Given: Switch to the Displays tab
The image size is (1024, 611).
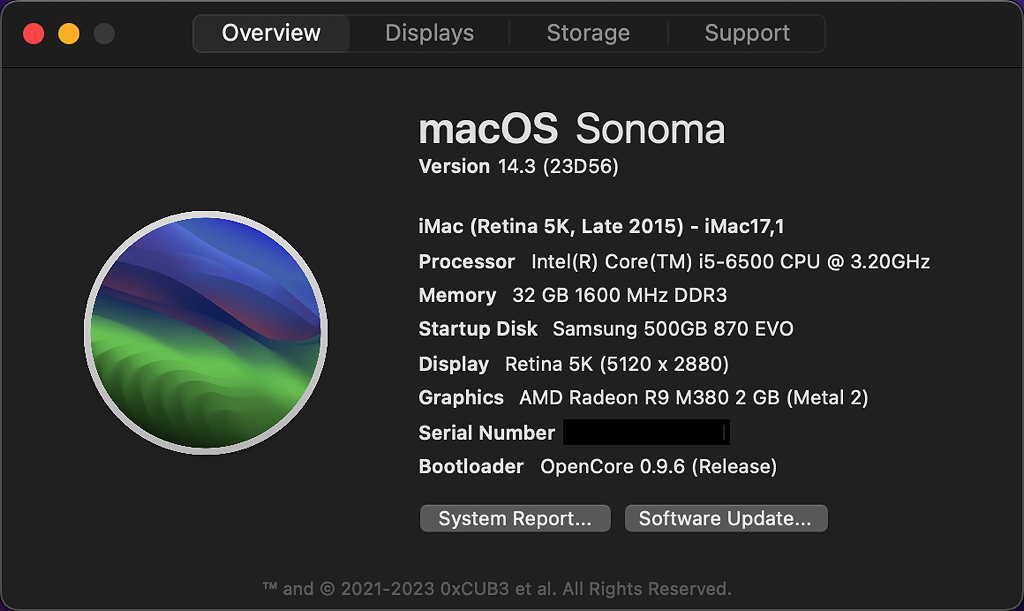Looking at the screenshot, I should [x=428, y=33].
